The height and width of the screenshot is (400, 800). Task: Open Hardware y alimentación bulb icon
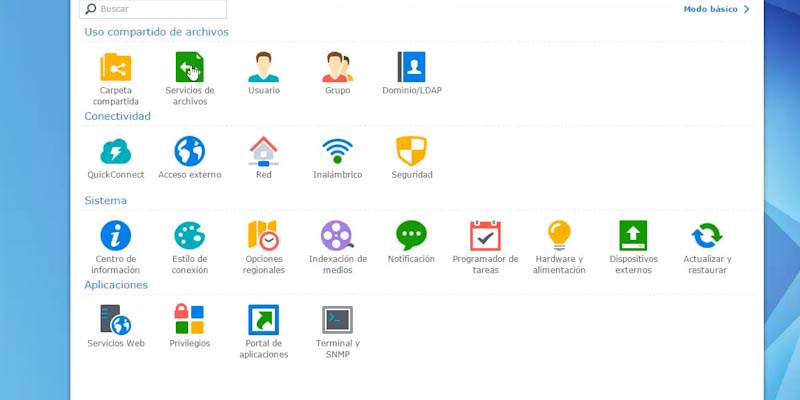point(559,235)
